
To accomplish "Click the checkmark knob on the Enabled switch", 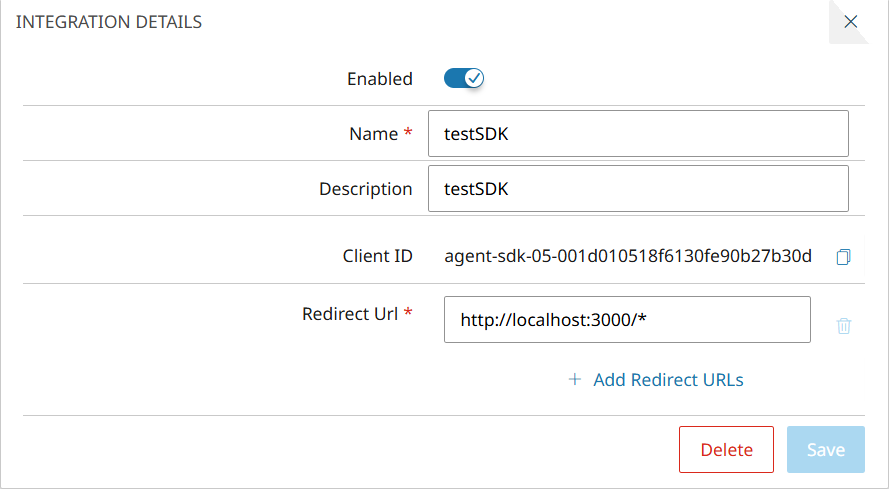I will pos(474,78).
